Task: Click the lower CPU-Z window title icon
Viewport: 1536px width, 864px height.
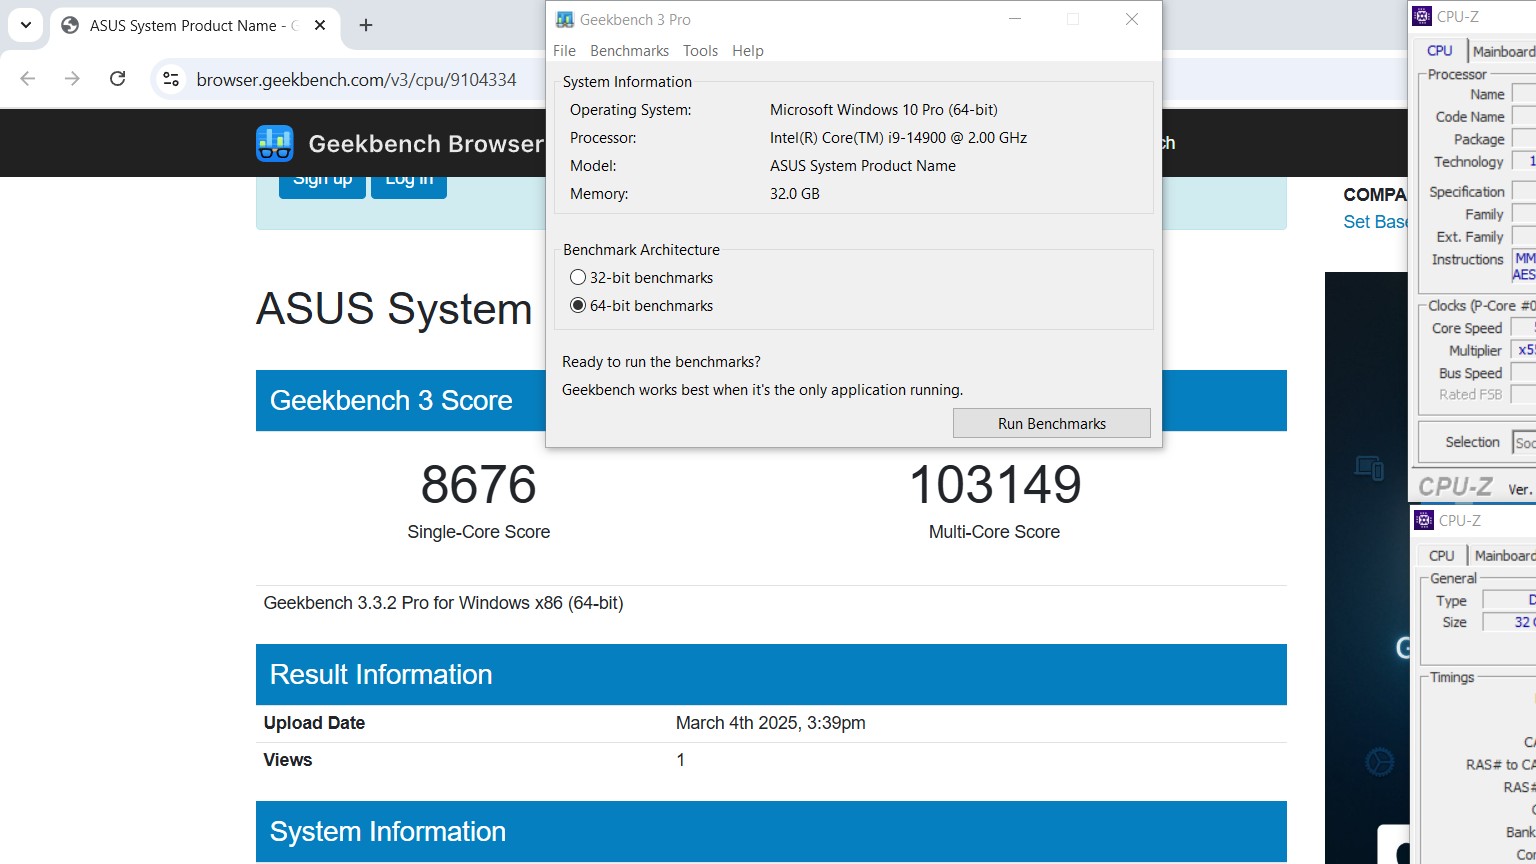Action: point(1424,520)
